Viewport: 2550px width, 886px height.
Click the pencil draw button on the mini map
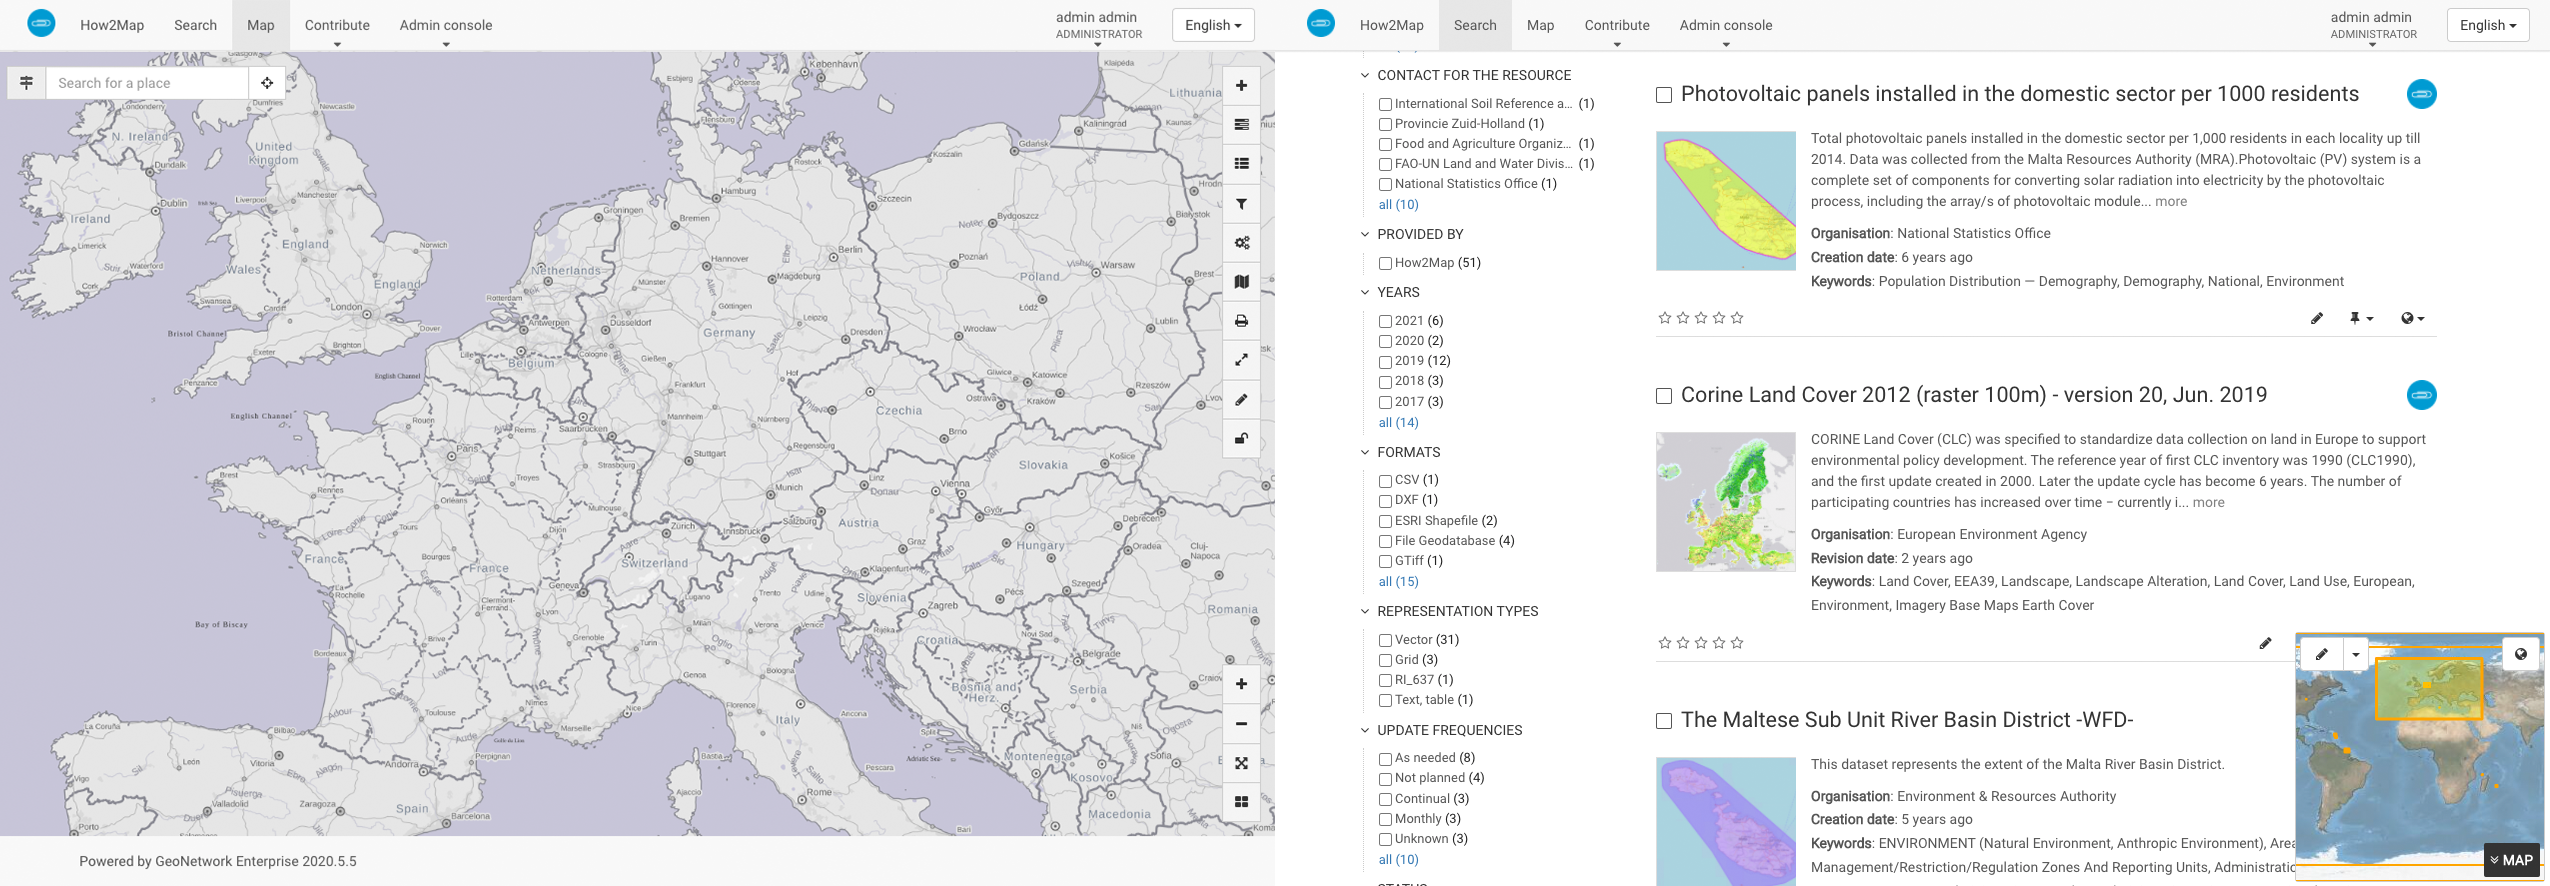tap(2322, 655)
